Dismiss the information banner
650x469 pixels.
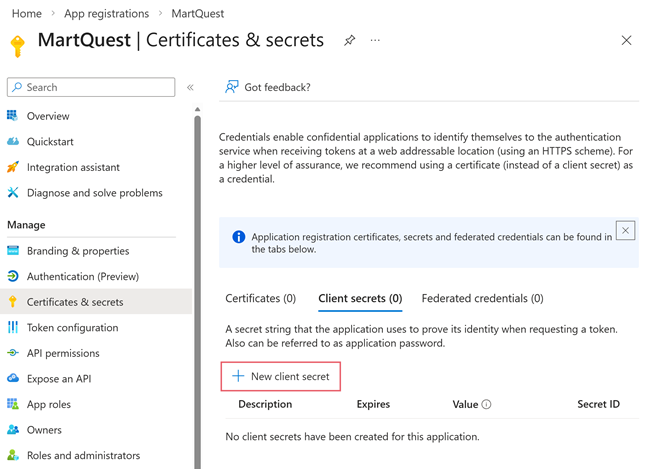626,230
